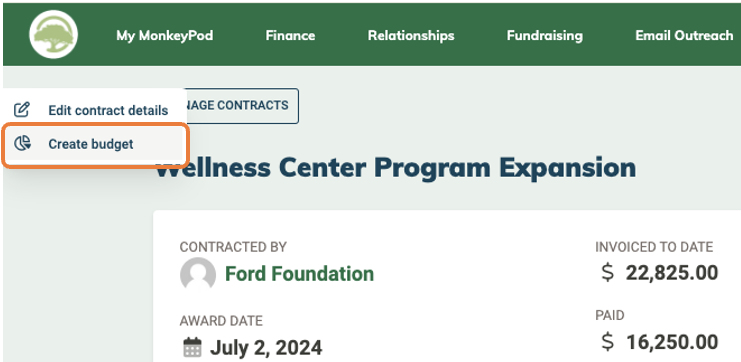Click the invoiced amount 22,825.00

672,273
